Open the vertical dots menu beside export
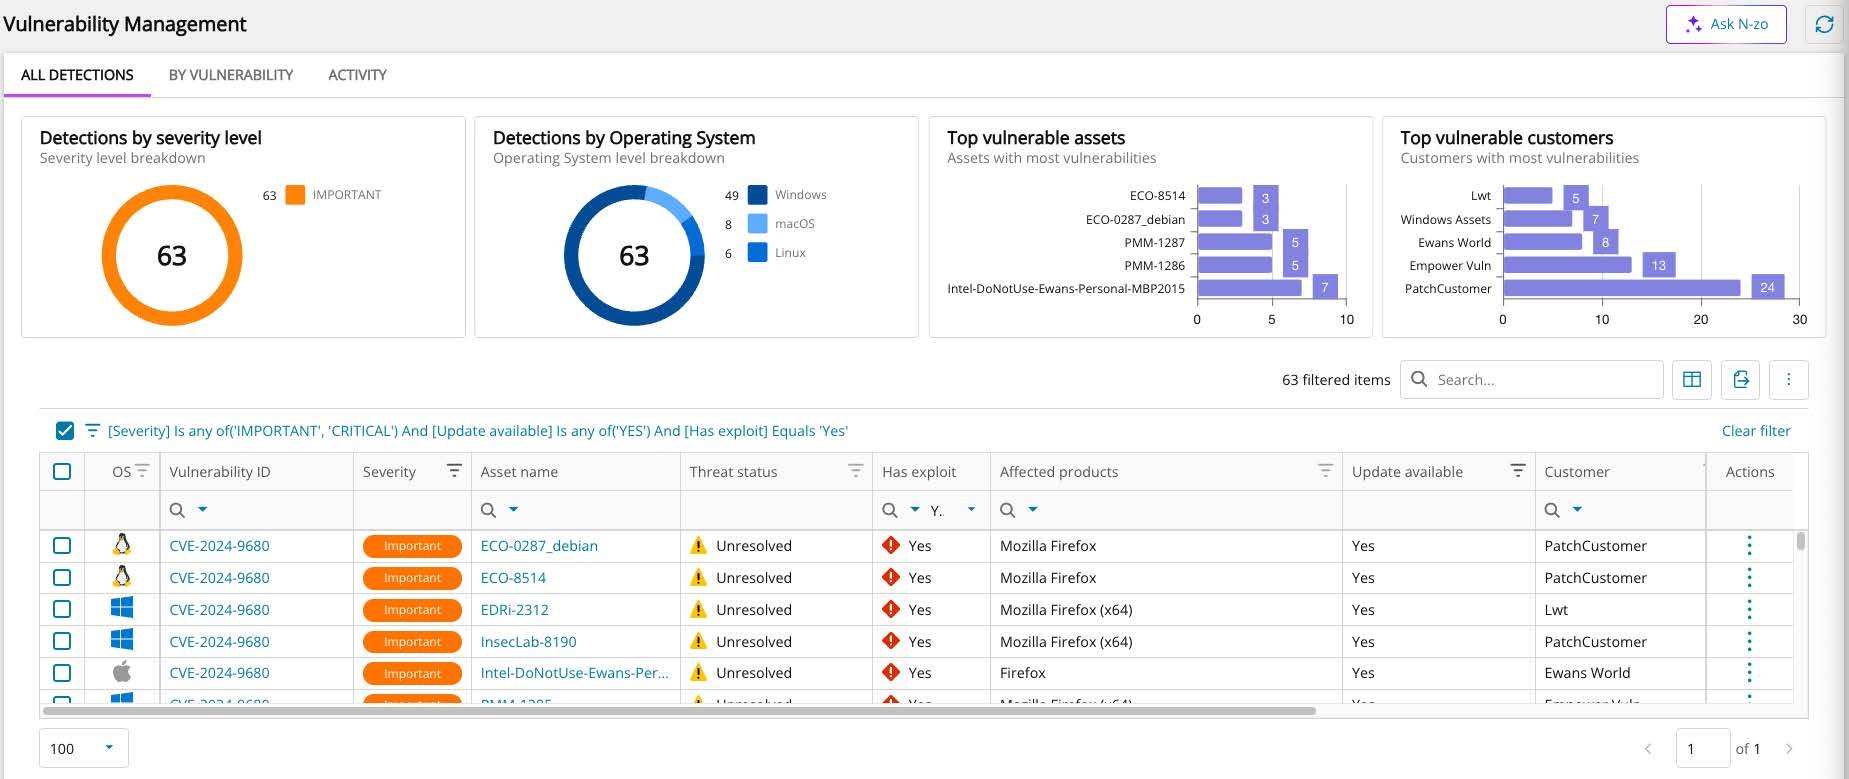1849x779 pixels. click(x=1789, y=380)
